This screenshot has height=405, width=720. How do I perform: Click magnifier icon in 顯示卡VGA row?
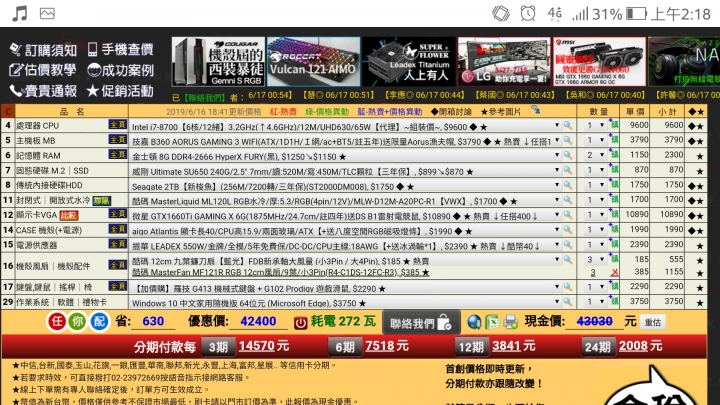[x=568, y=214]
